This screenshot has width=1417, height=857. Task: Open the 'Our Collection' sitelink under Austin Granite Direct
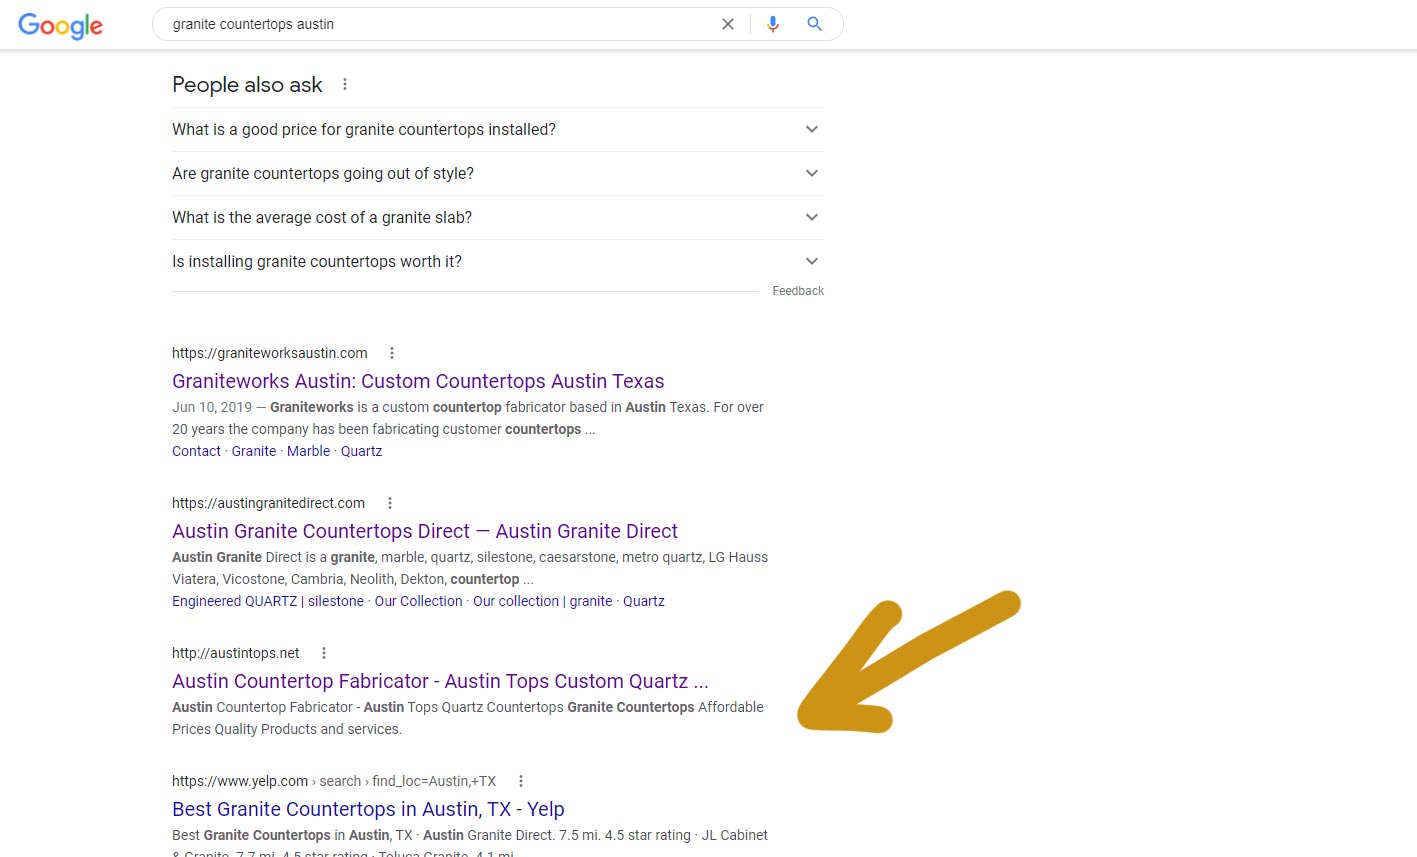pyautogui.click(x=418, y=601)
